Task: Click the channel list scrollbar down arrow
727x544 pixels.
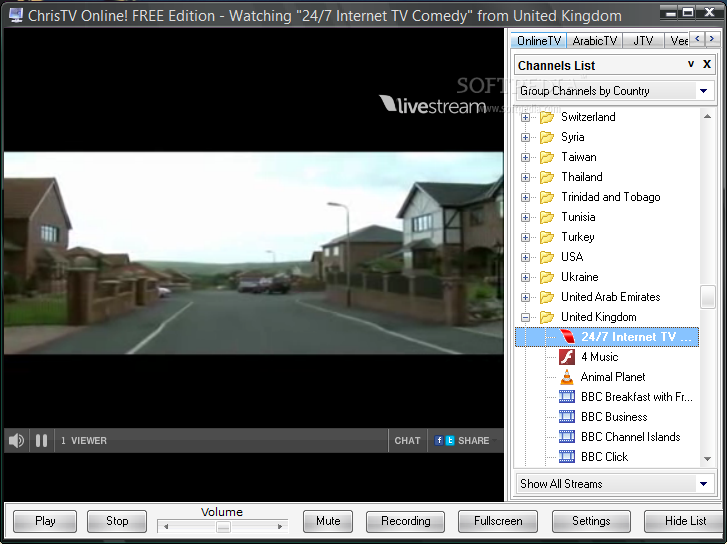Action: [x=707, y=459]
